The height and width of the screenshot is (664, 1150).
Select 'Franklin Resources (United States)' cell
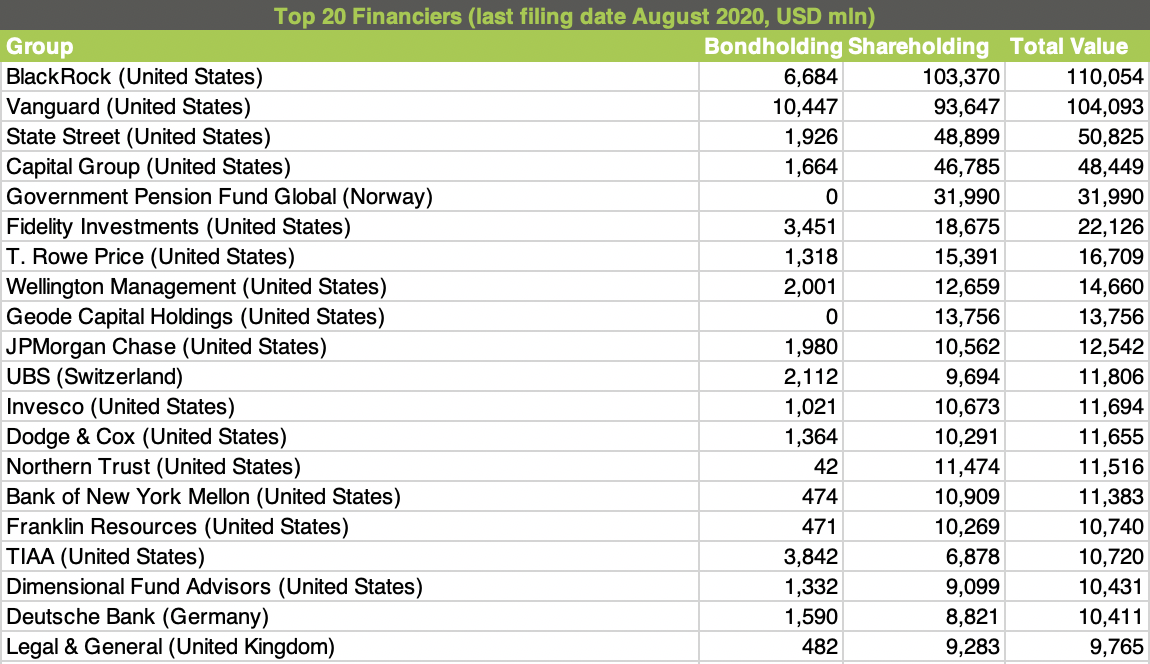pos(350,528)
